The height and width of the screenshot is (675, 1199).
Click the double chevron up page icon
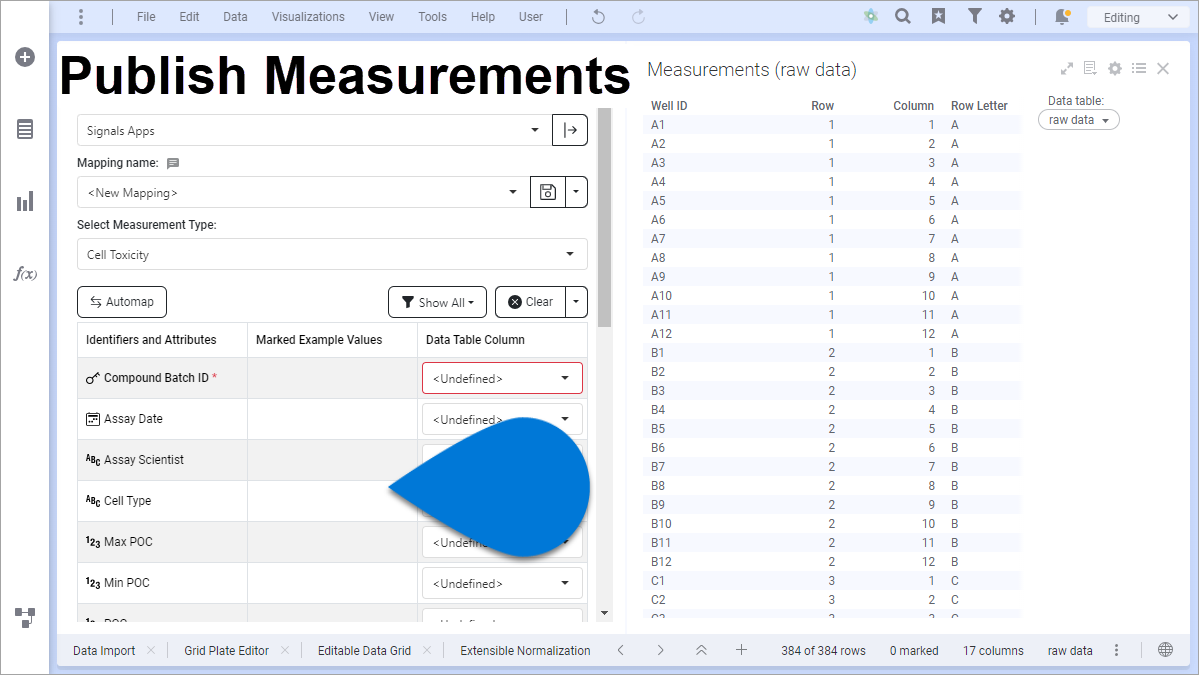coord(701,650)
